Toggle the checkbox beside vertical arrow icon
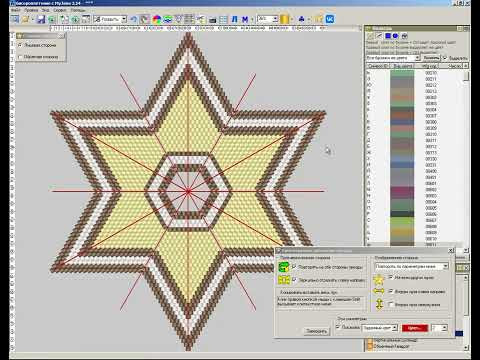The width and height of the screenshot is (480, 360). pyautogui.click(x=390, y=304)
